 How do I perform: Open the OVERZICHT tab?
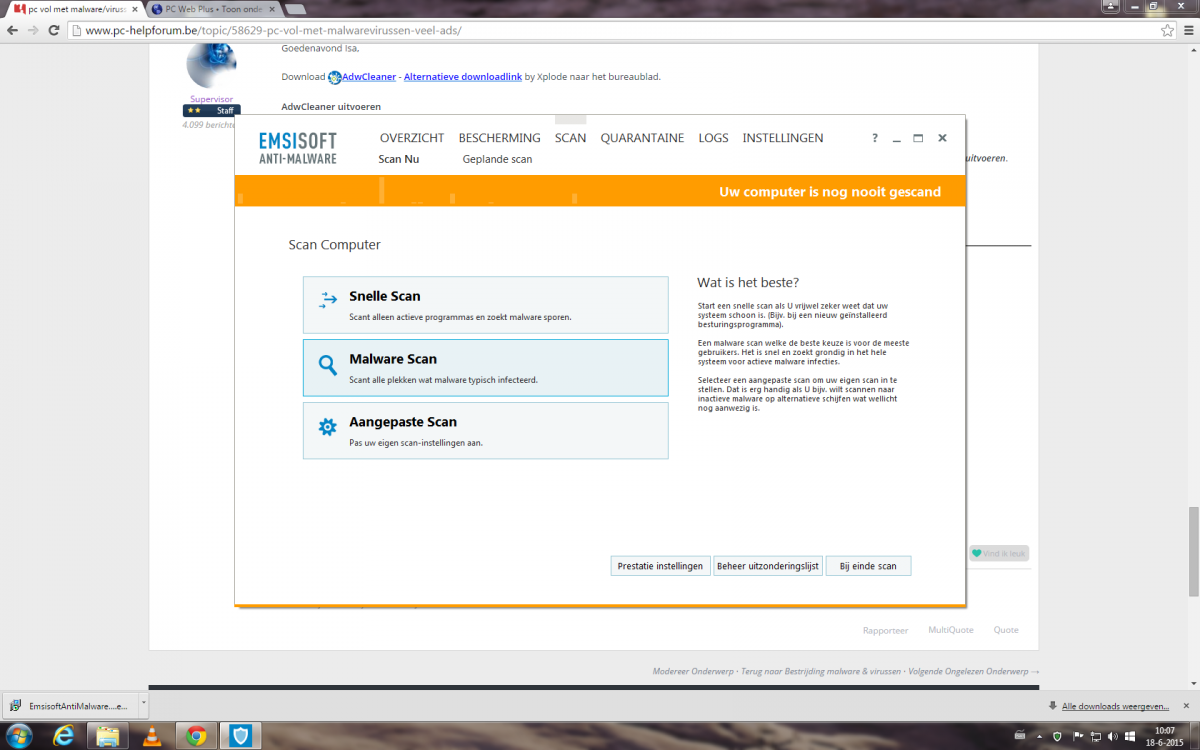point(412,138)
